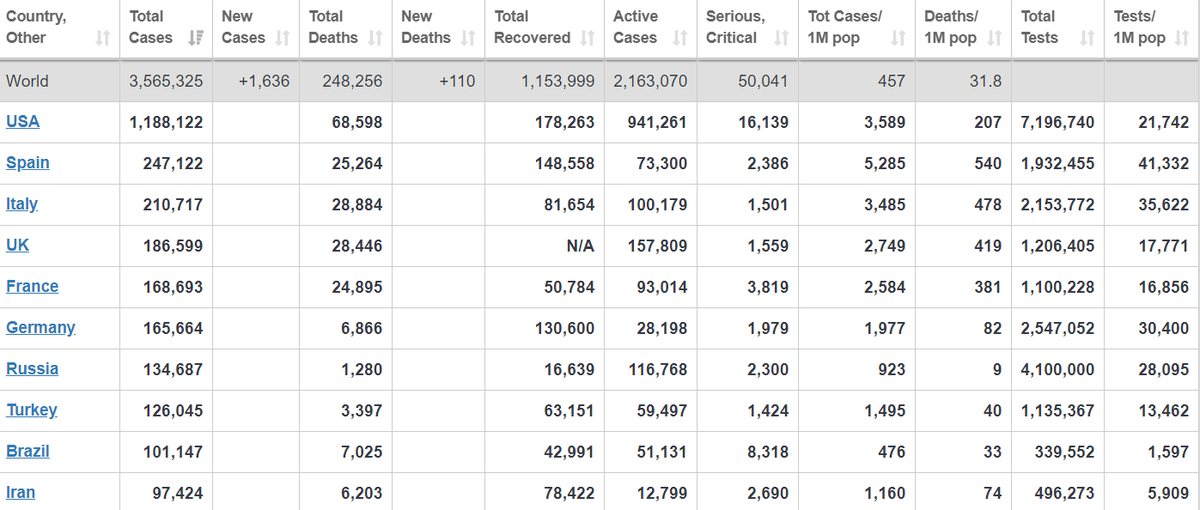
Task: Click the Active Cases header label
Action: click(636, 27)
